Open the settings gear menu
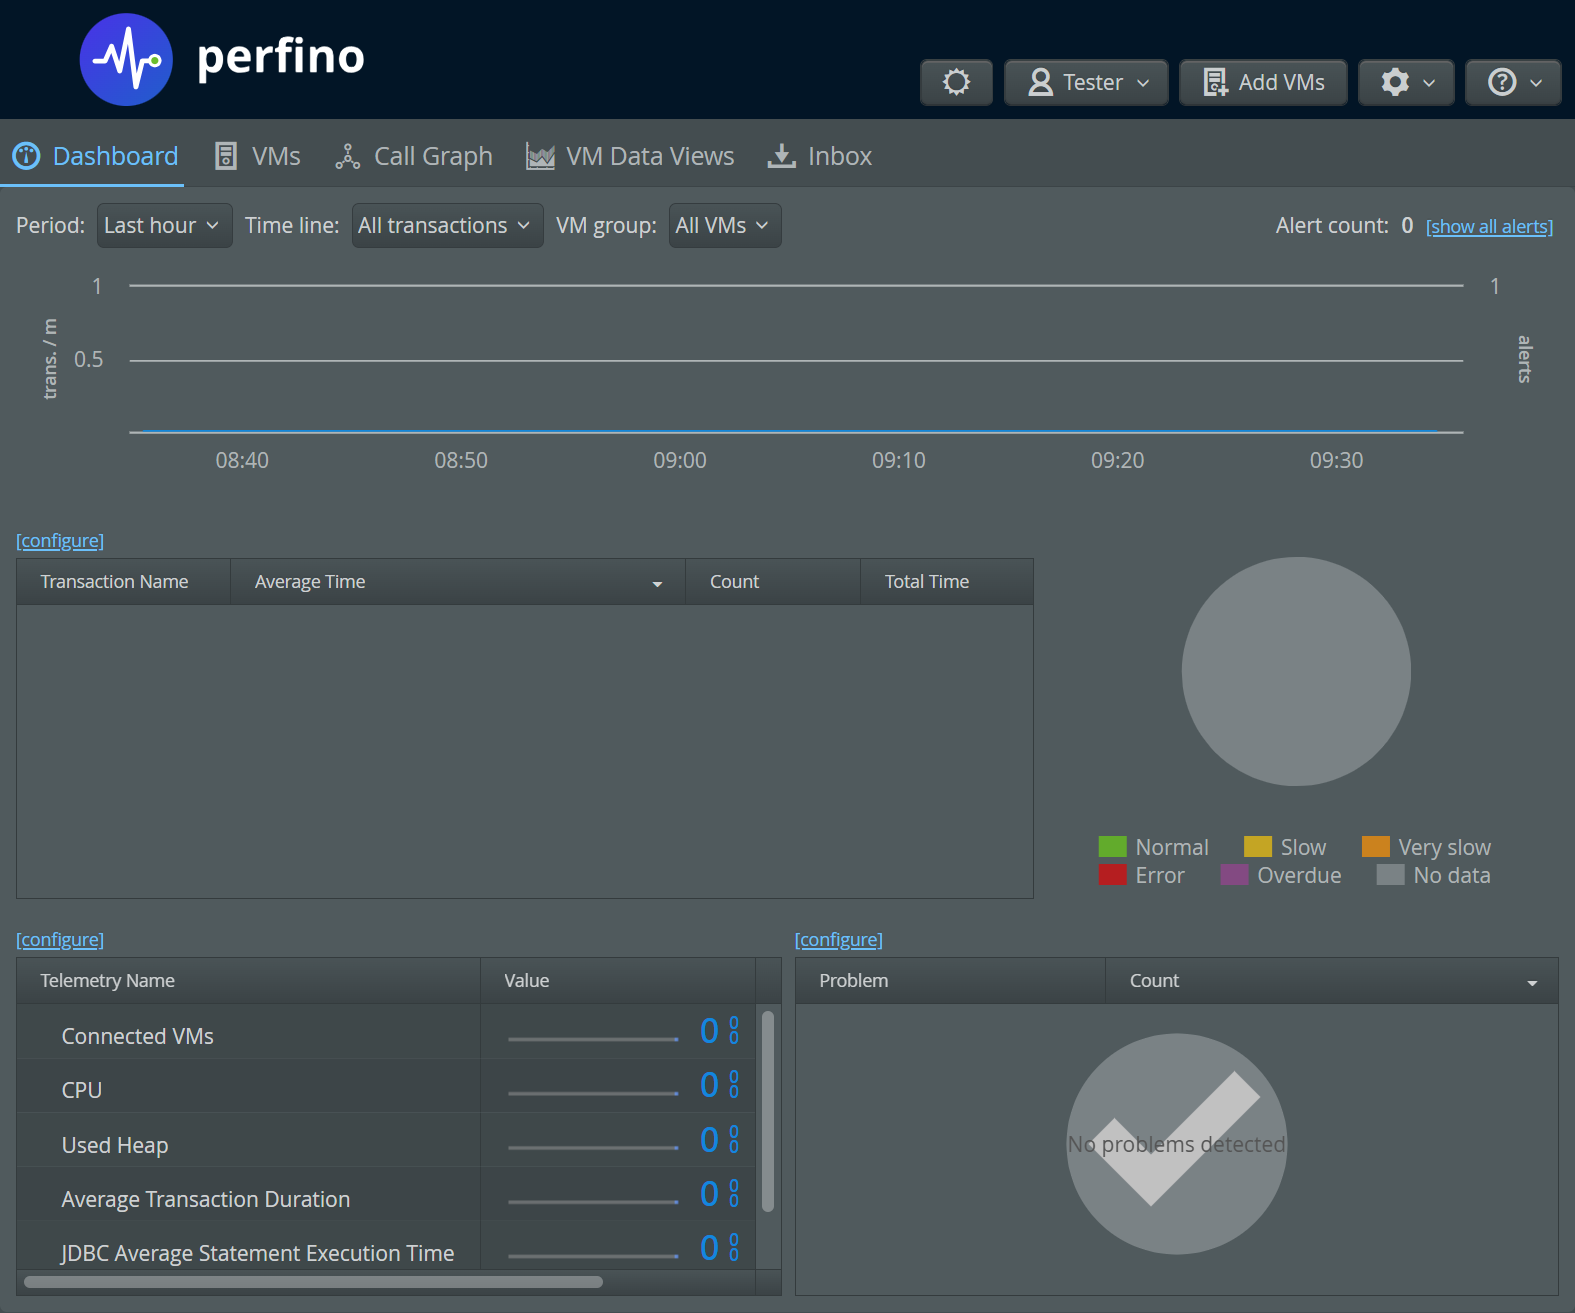The image size is (1575, 1313). (1406, 82)
